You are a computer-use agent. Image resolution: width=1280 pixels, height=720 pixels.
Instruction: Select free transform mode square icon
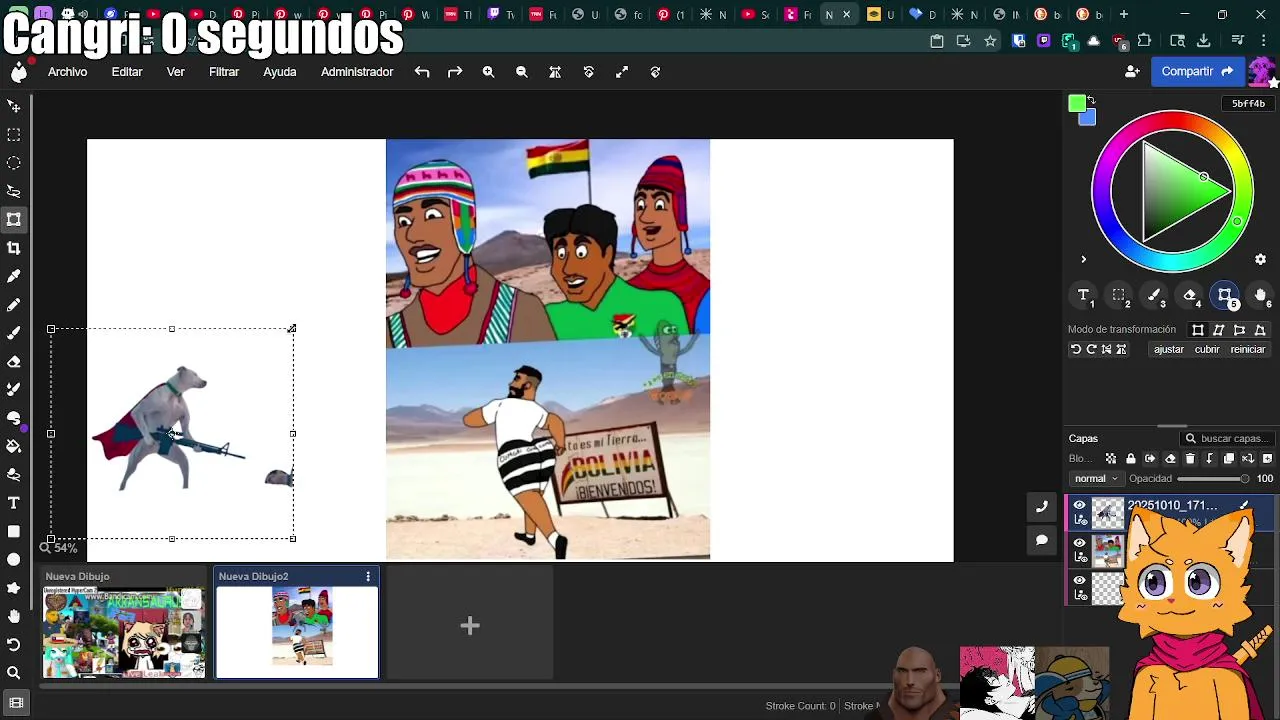[1198, 330]
